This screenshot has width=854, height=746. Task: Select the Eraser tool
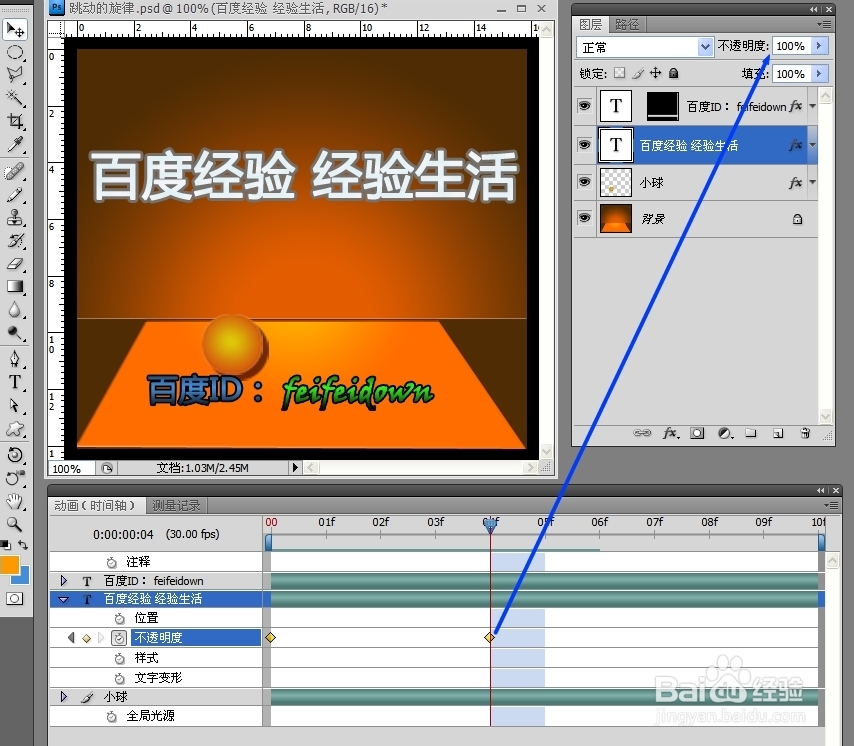[x=15, y=264]
